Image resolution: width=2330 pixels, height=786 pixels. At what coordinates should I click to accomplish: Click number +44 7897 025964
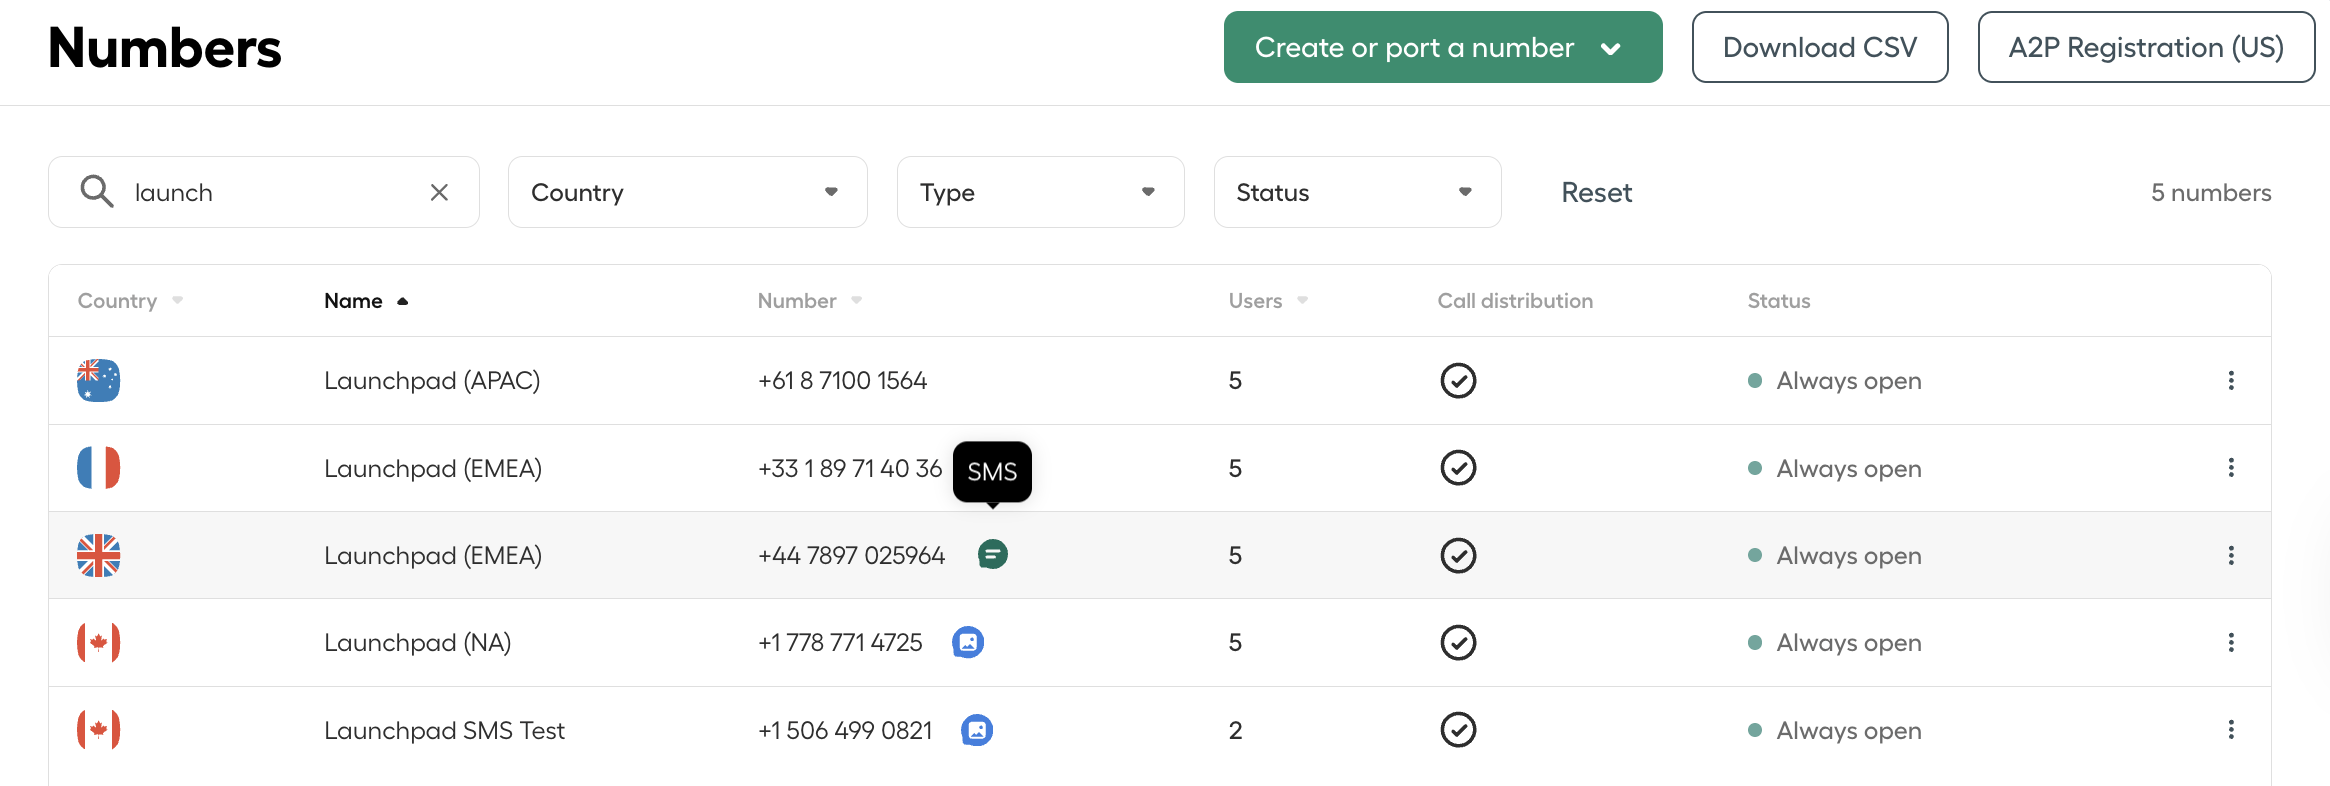[x=851, y=555]
